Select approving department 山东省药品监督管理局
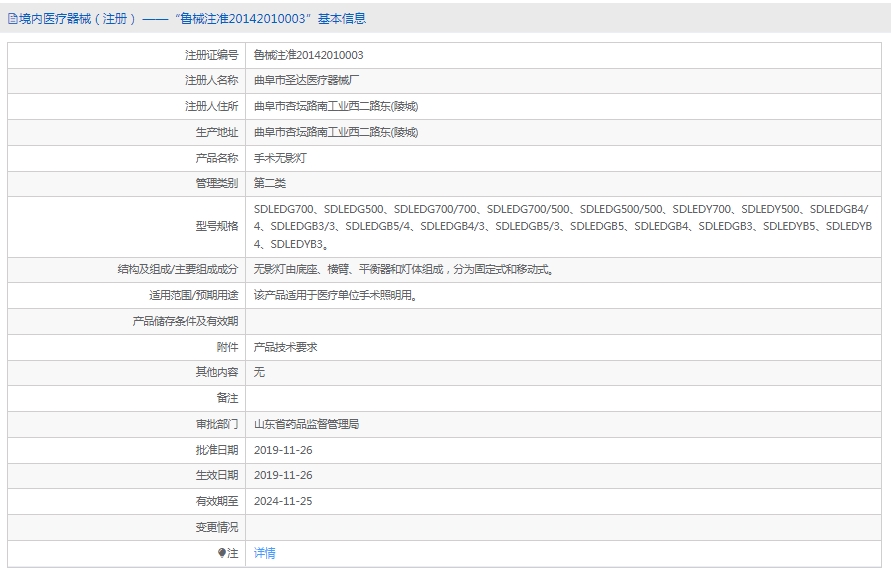 [x=306, y=425]
